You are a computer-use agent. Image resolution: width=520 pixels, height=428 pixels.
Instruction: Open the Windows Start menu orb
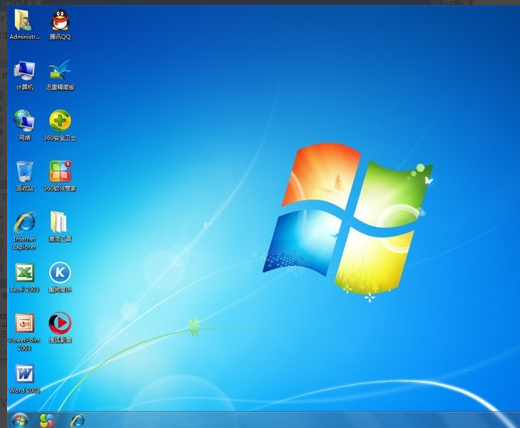coord(19,420)
